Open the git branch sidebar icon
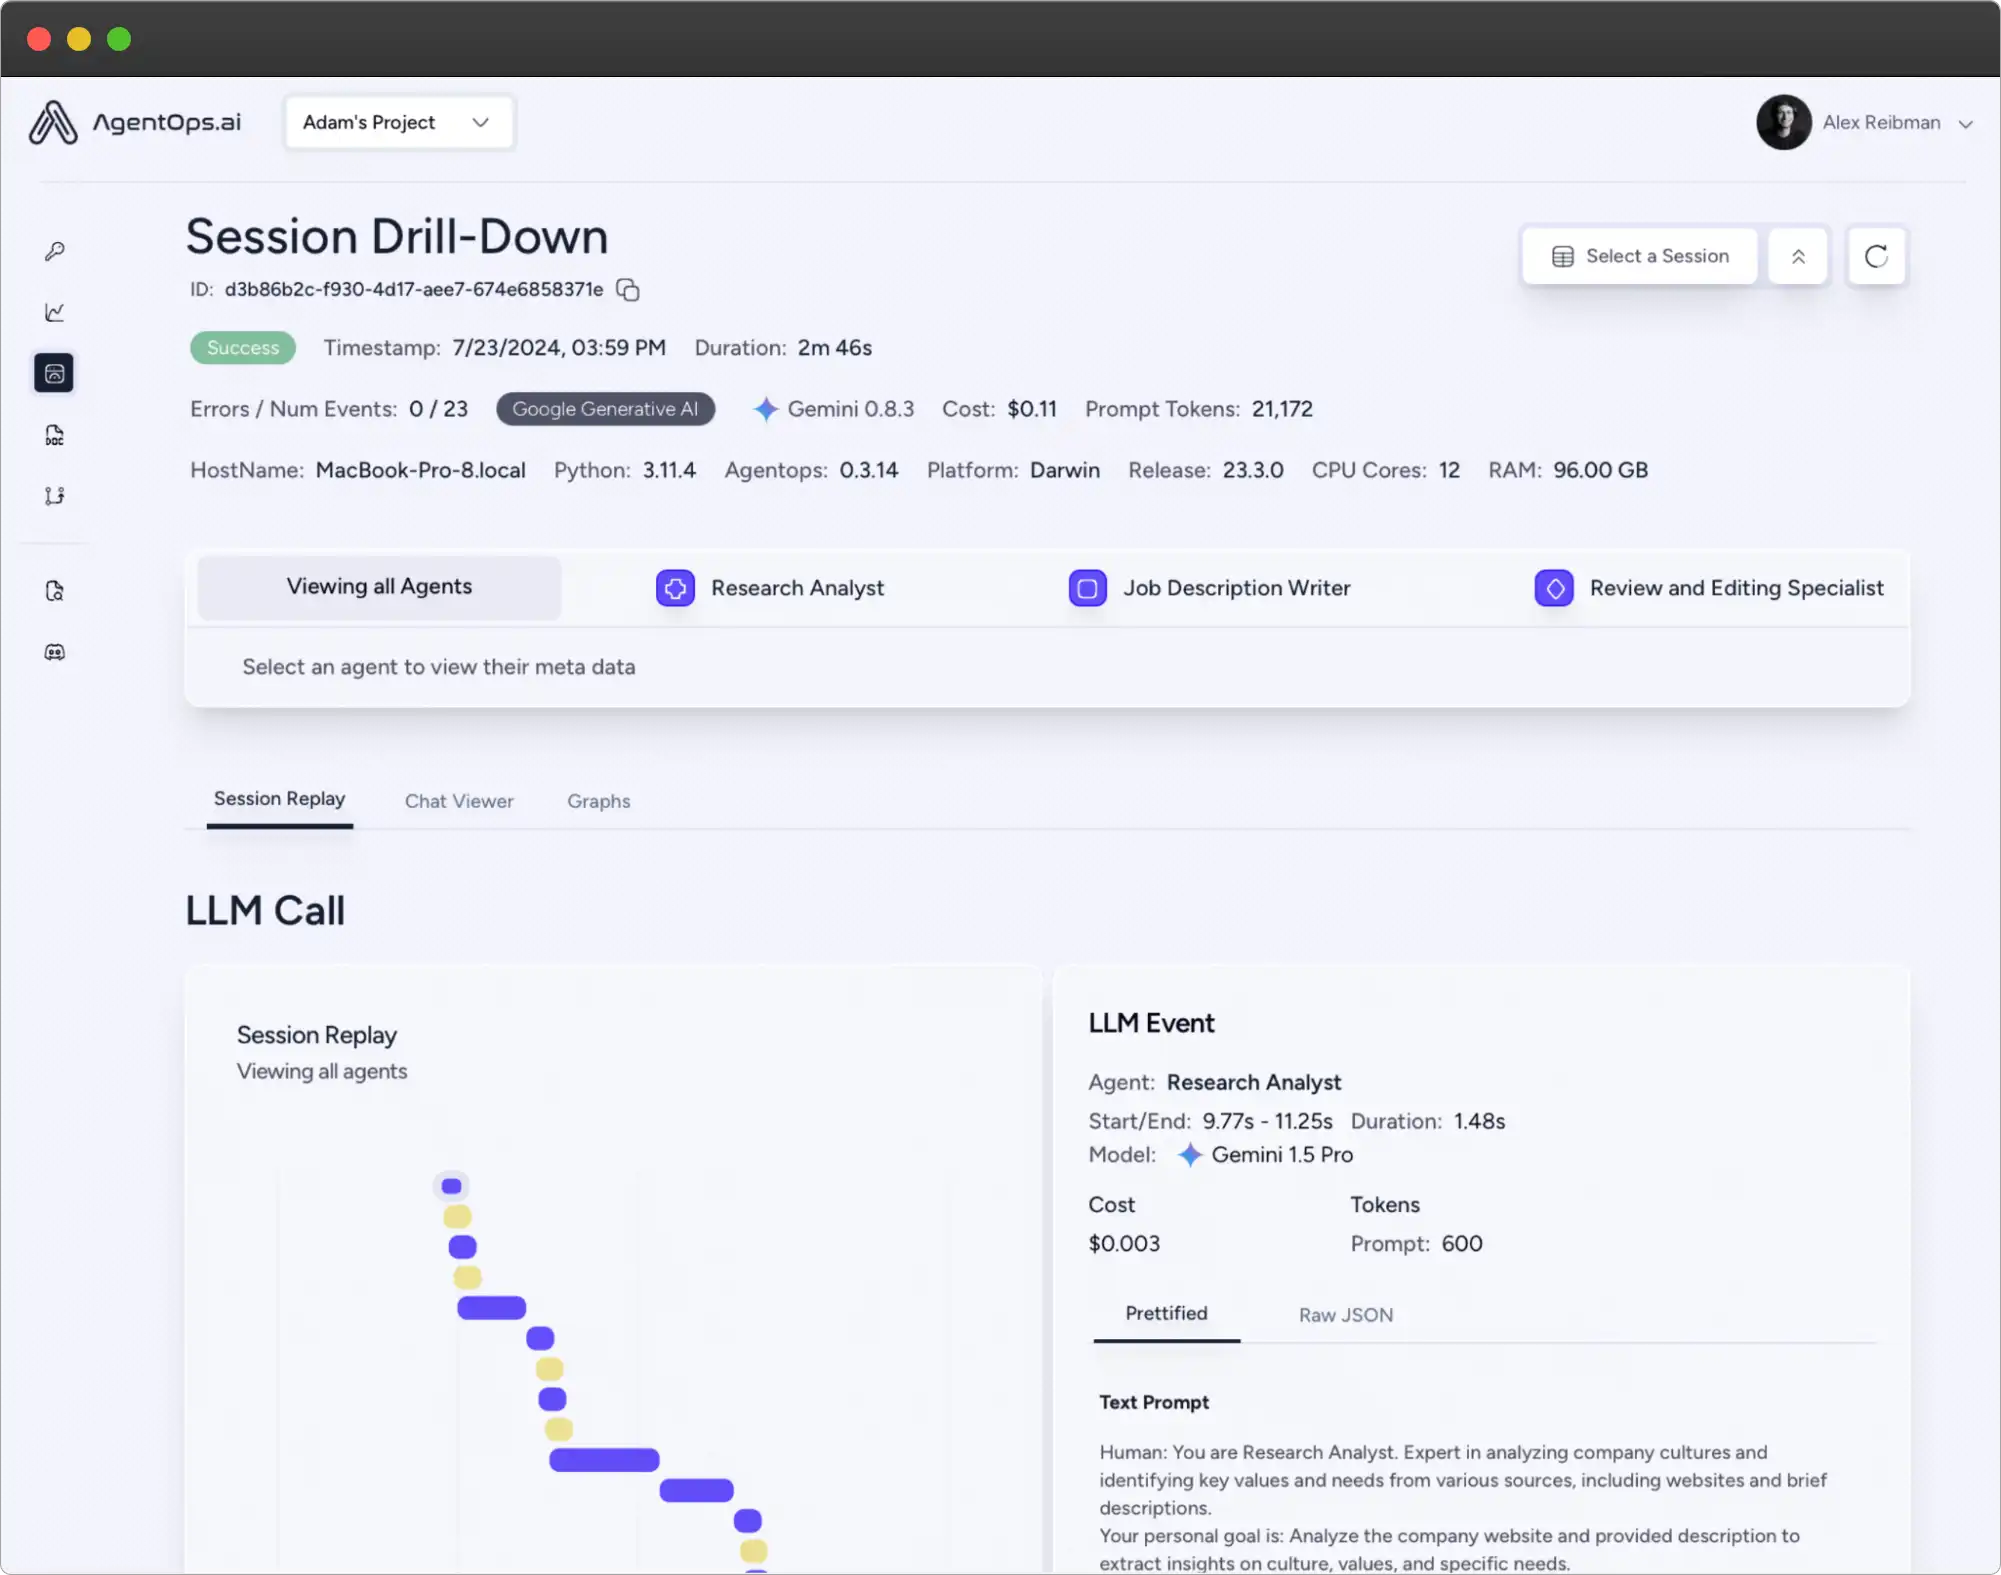 coord(55,496)
